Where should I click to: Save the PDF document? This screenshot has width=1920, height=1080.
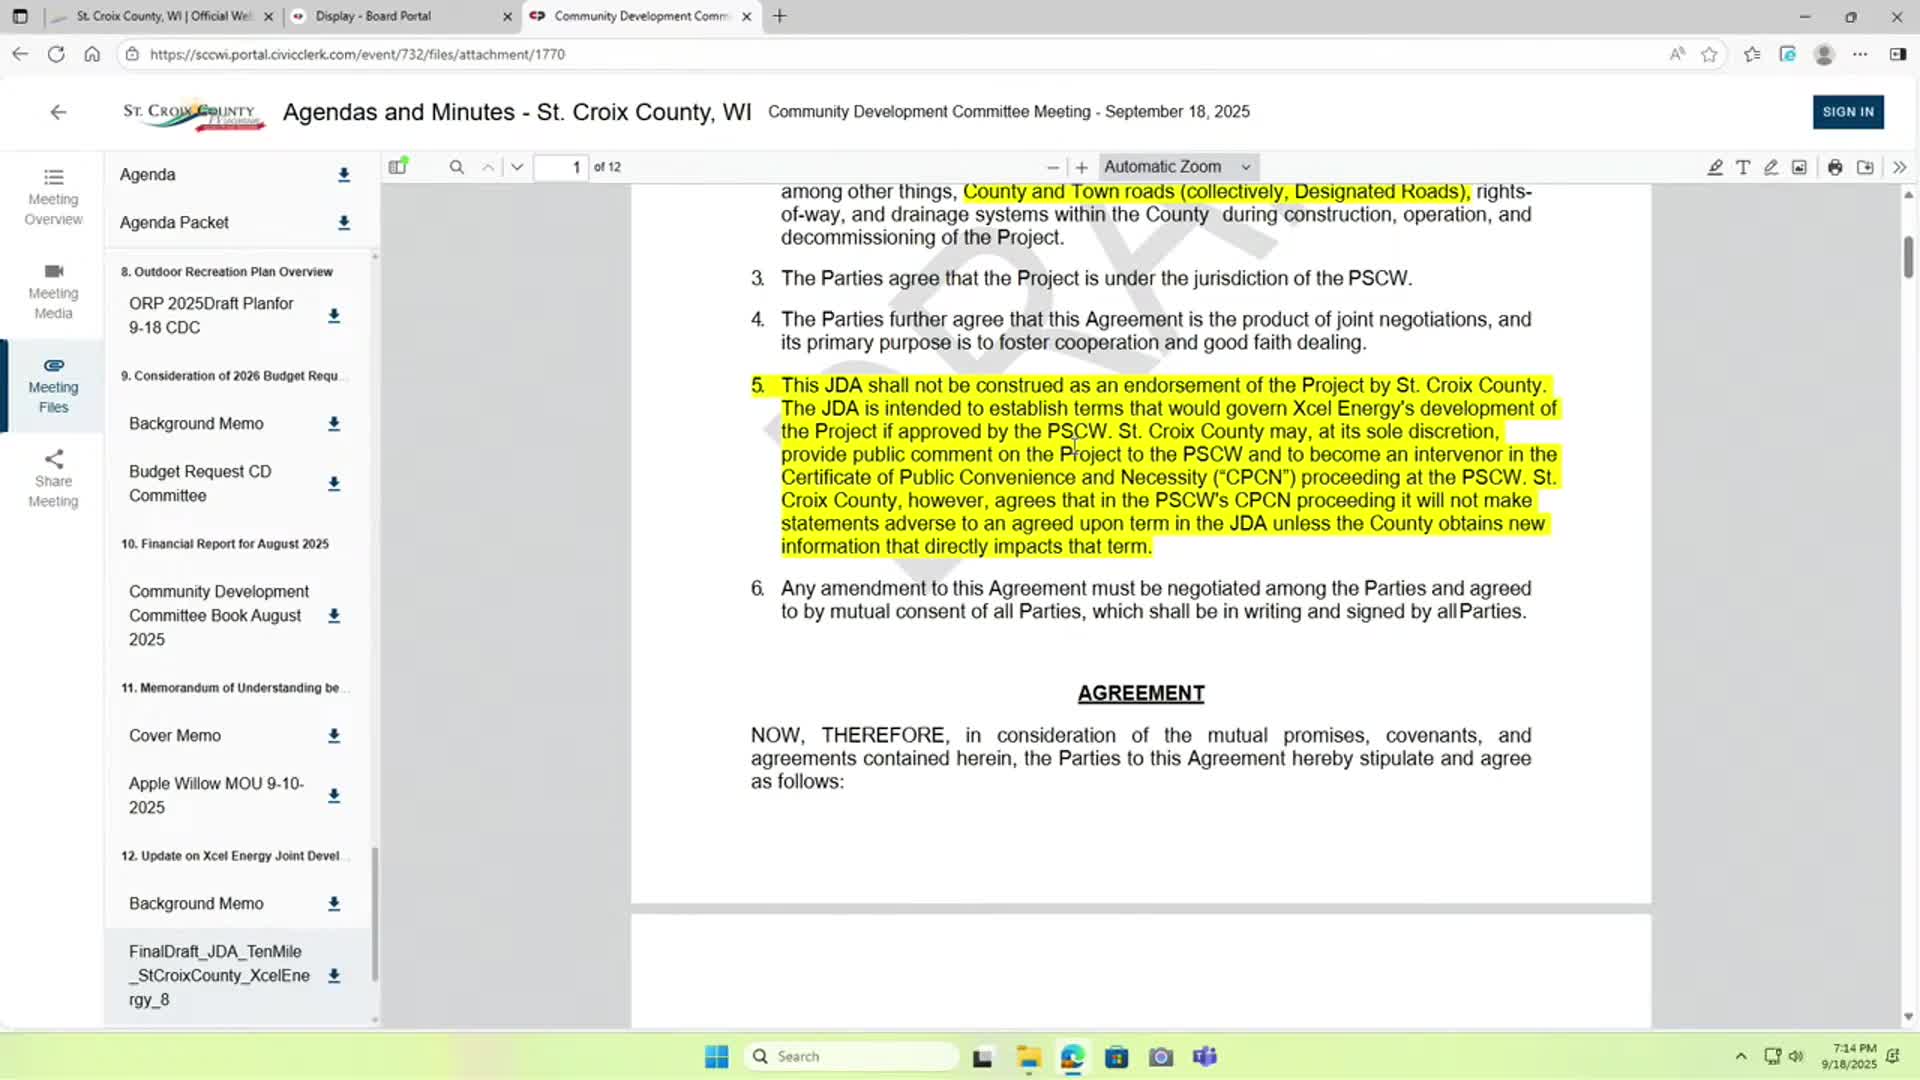point(1865,167)
